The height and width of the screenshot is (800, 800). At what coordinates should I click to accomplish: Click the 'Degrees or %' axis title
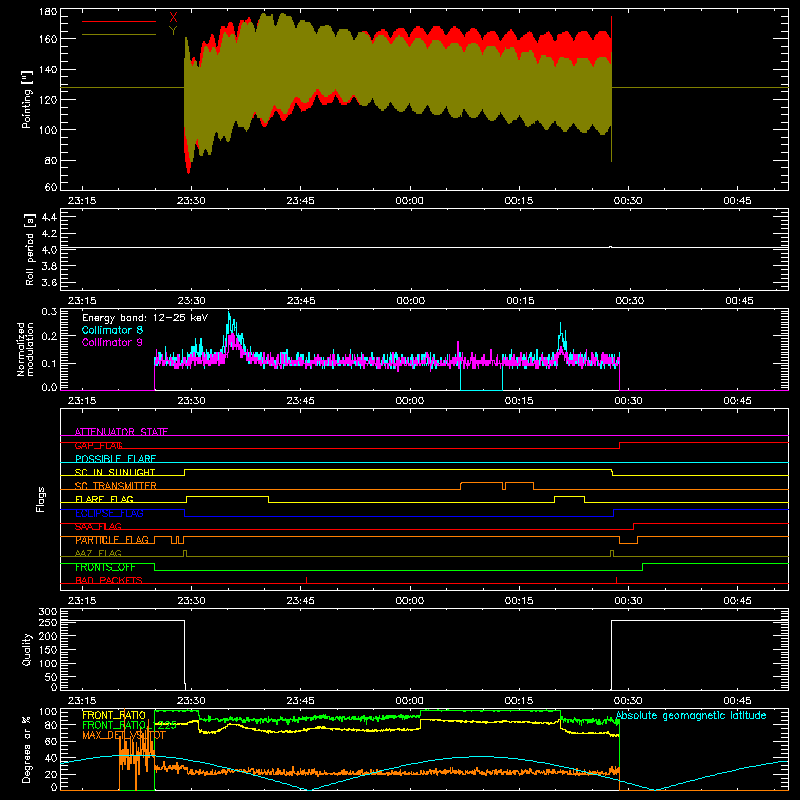[27, 749]
